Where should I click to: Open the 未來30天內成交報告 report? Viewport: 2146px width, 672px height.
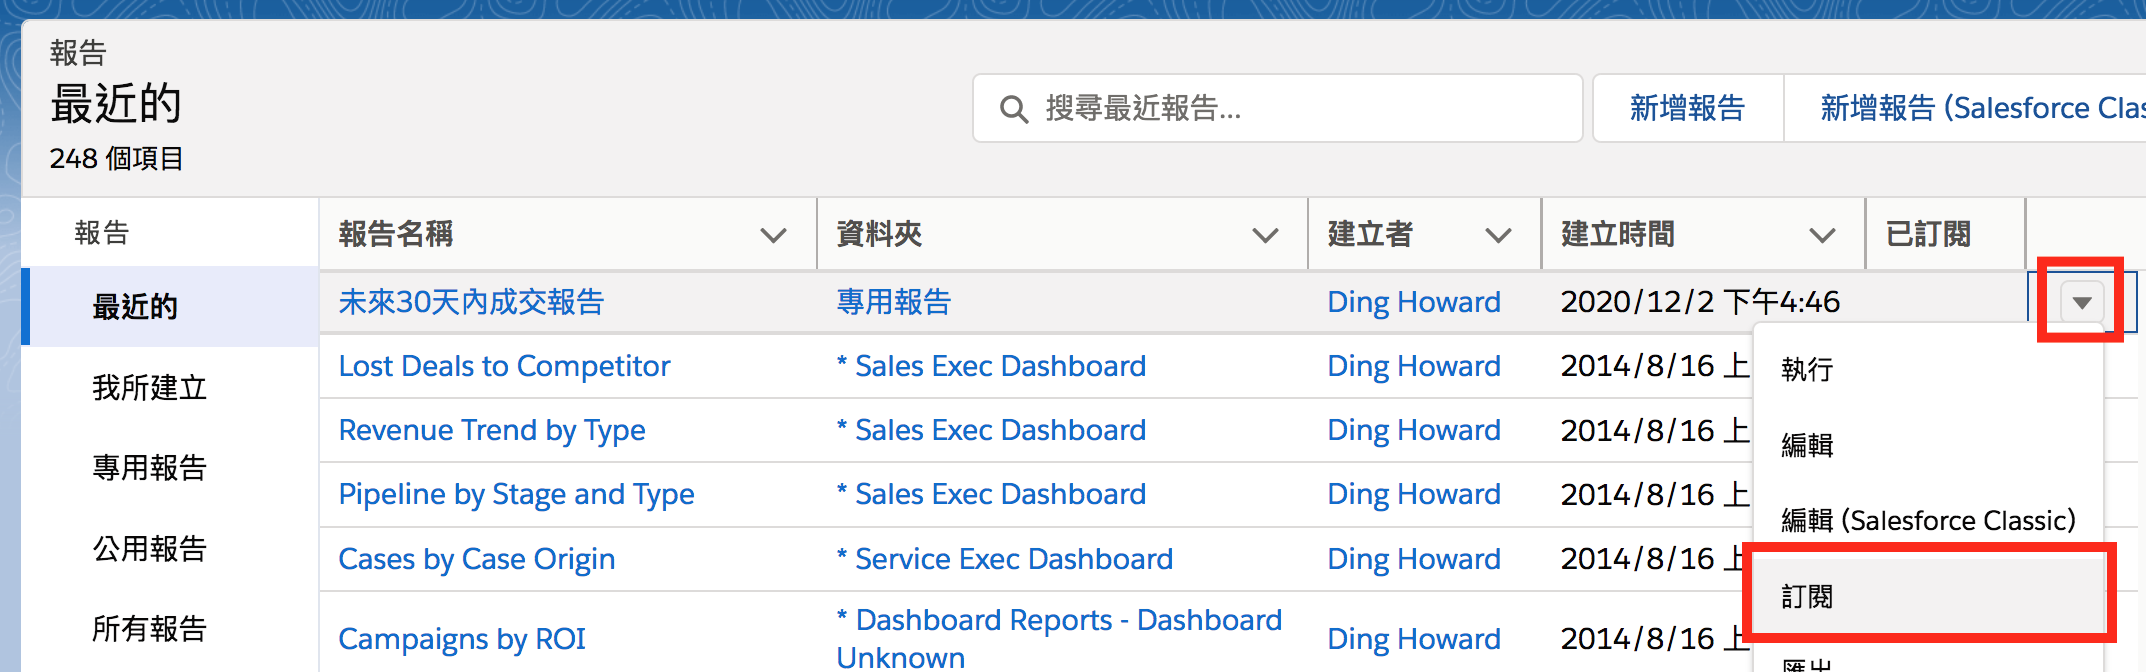coord(471,301)
